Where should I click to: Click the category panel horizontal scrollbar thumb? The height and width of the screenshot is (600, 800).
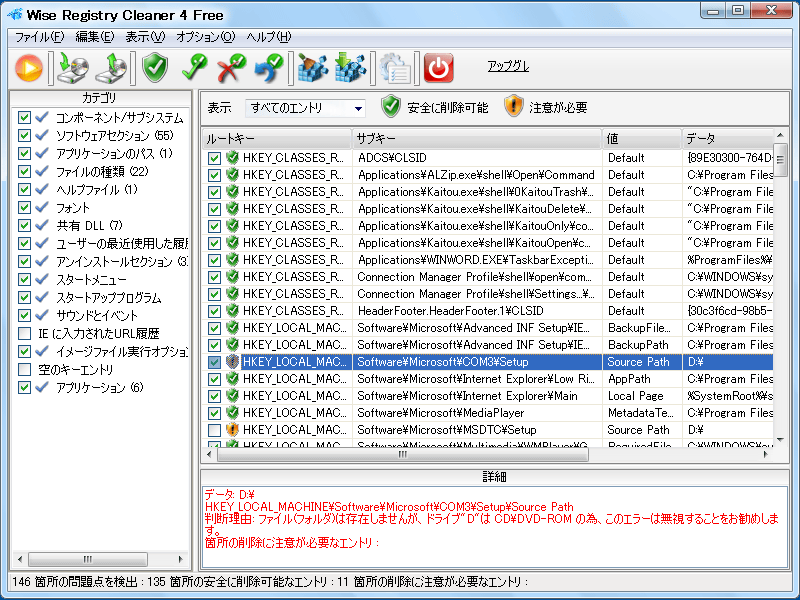click(88, 559)
